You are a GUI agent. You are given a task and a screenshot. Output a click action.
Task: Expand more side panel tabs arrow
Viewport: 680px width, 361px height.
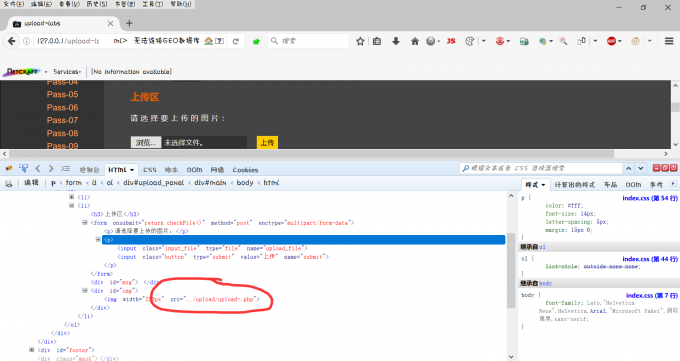[673, 184]
